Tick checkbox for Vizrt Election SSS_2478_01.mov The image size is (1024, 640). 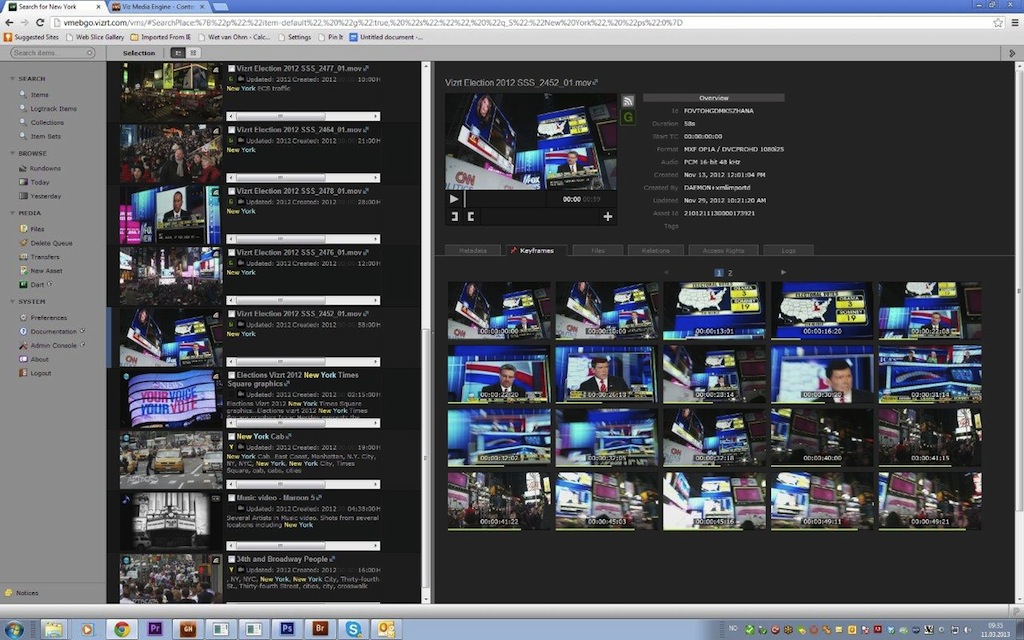coord(232,191)
